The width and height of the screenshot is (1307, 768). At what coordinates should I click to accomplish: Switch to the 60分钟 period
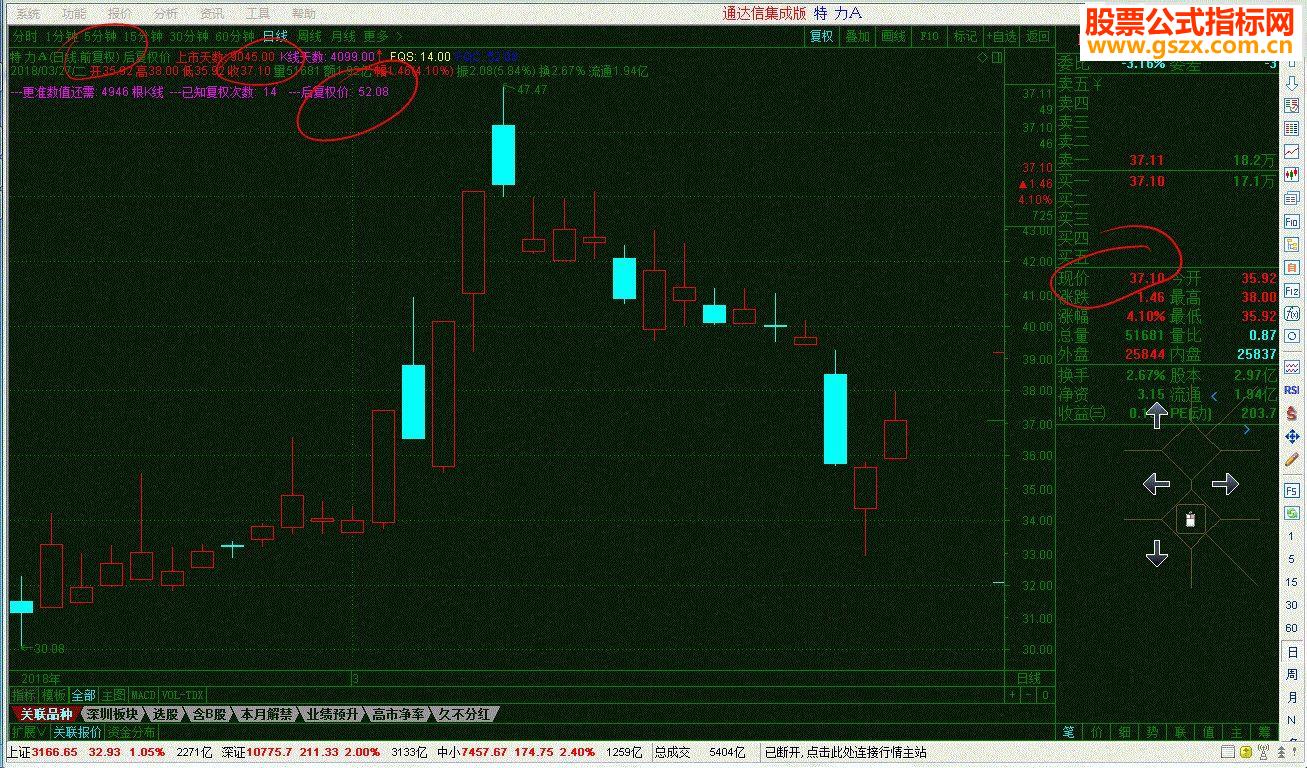pyautogui.click(x=235, y=36)
